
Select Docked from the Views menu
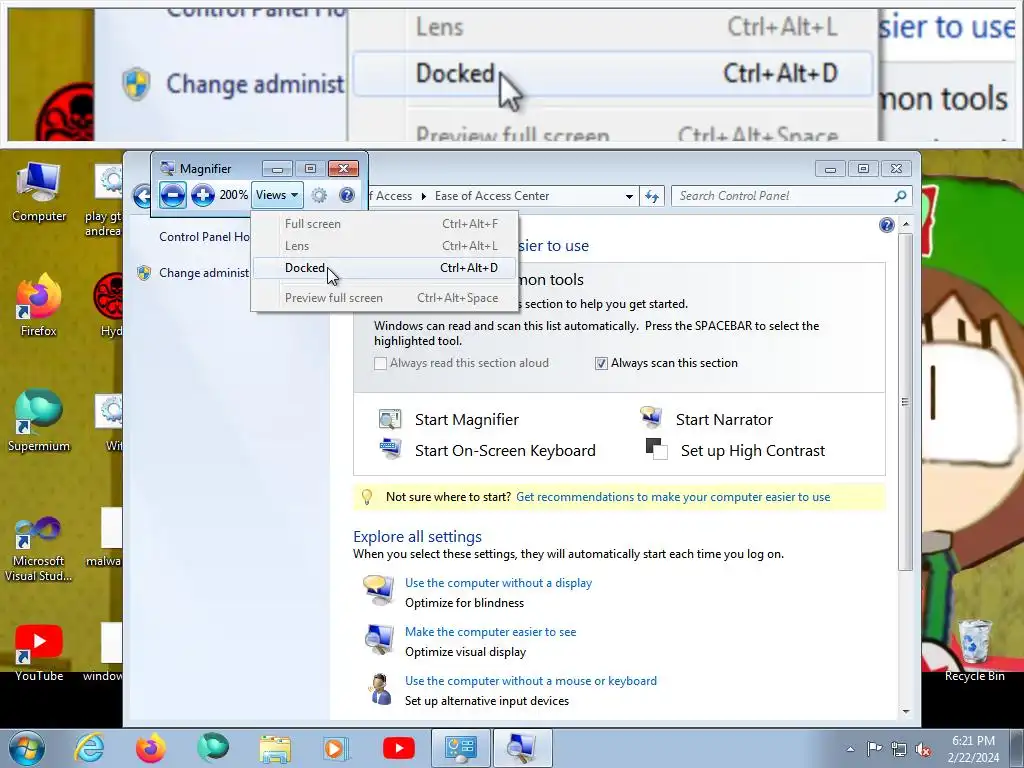[x=384, y=268]
